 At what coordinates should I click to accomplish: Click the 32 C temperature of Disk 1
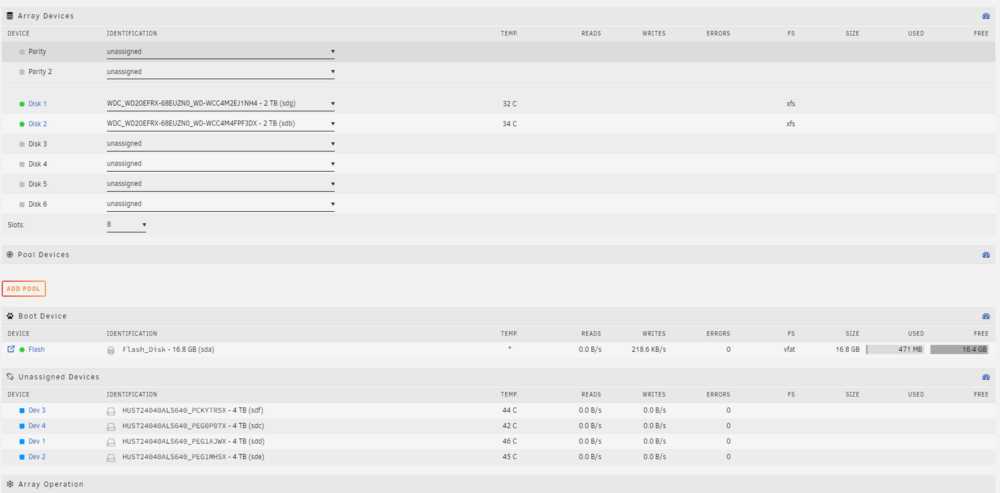coord(510,104)
